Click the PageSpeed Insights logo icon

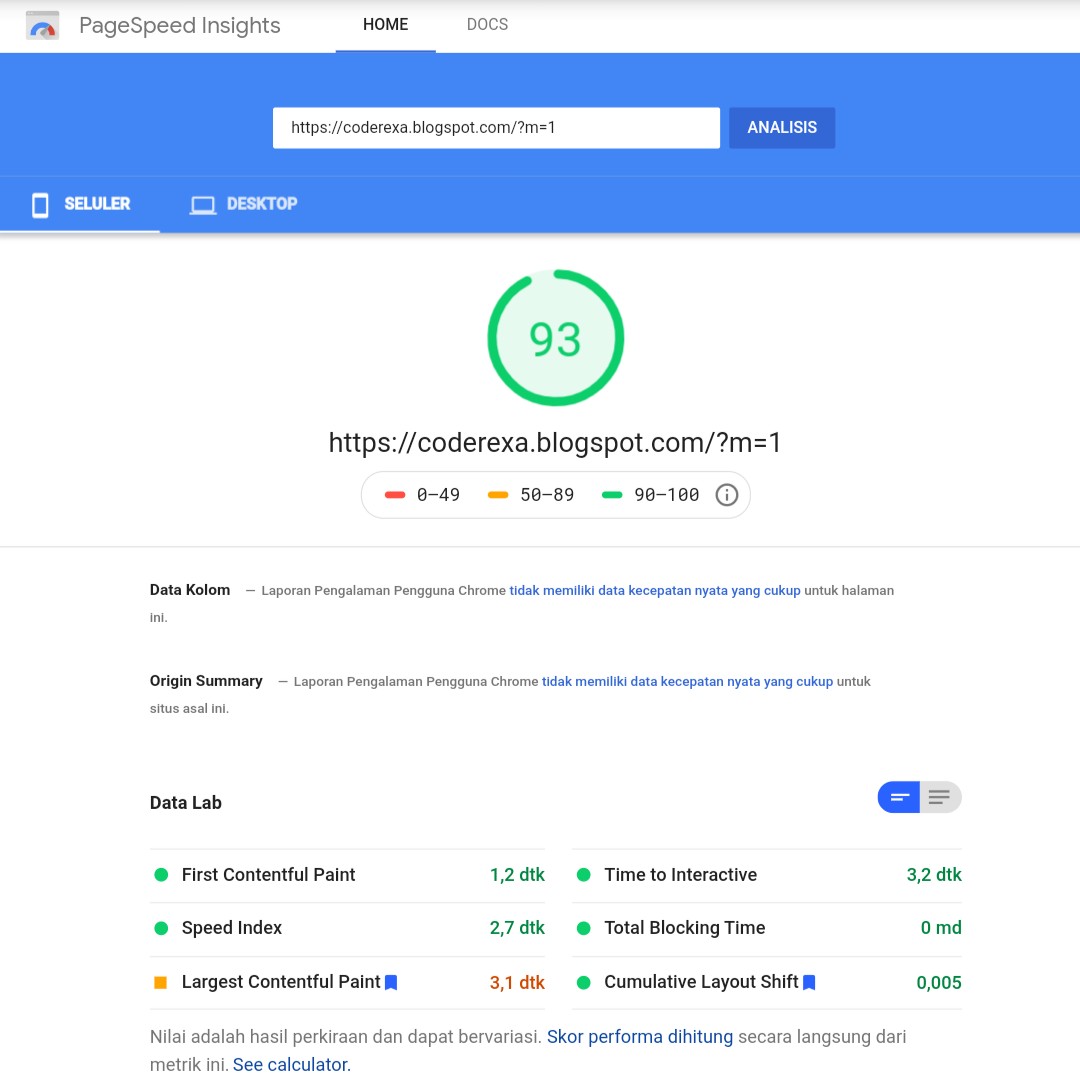(x=42, y=25)
